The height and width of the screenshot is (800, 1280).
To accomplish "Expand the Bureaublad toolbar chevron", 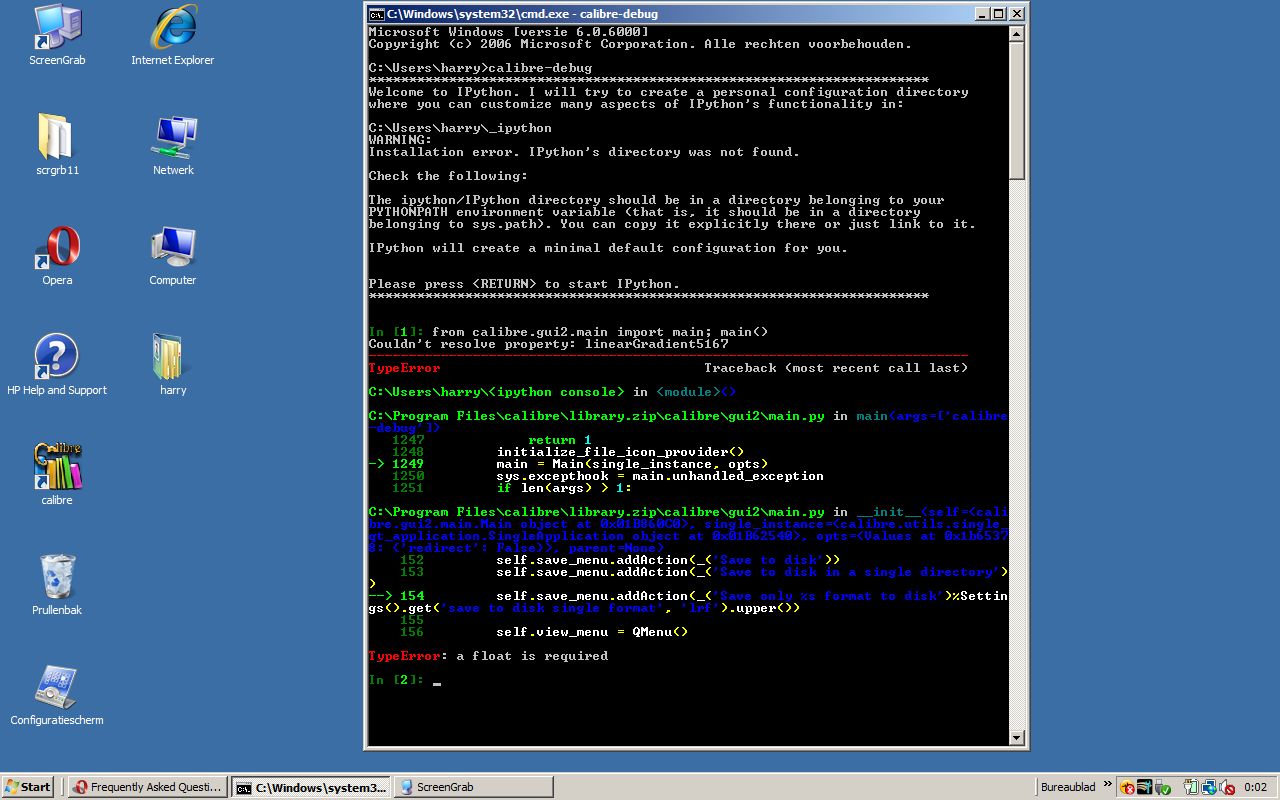I will [x=1107, y=786].
